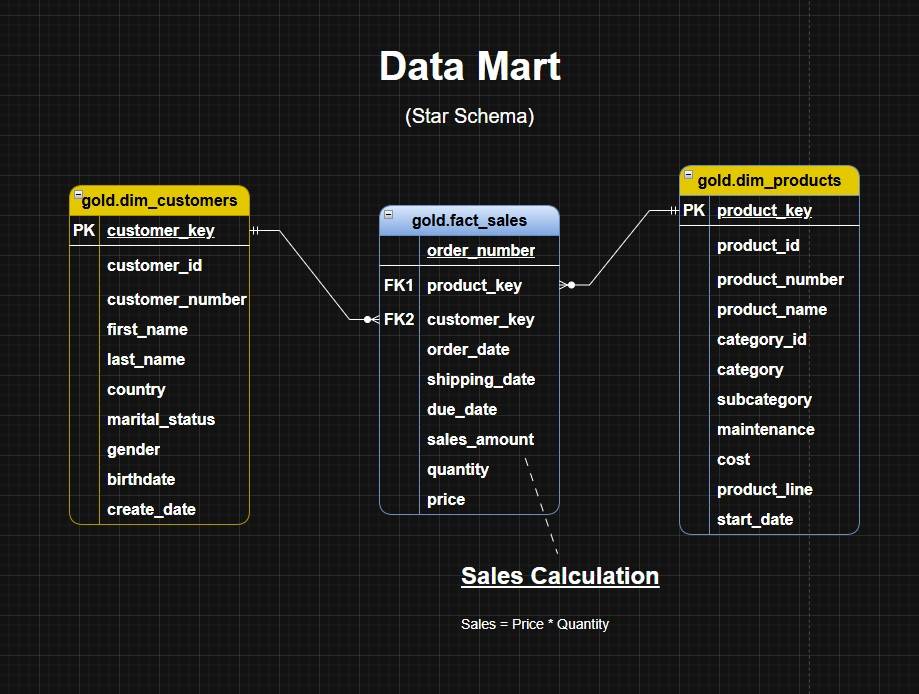Click the Data Mart title text
919x694 pixels.
click(x=469, y=67)
